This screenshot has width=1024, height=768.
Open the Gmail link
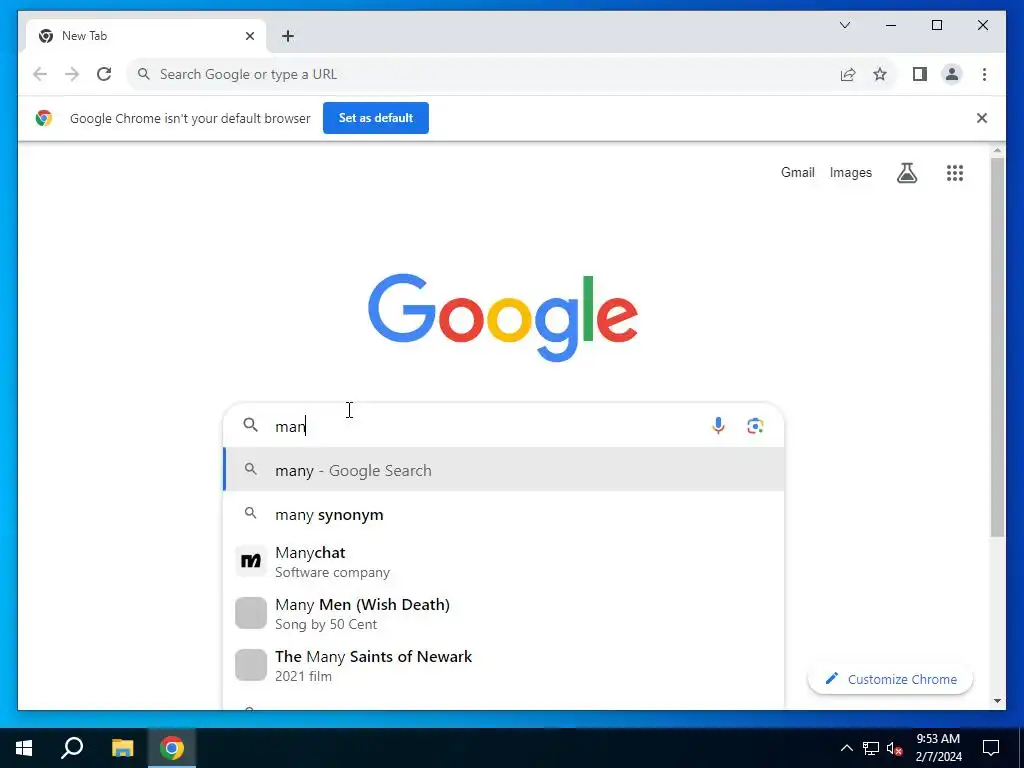click(797, 172)
